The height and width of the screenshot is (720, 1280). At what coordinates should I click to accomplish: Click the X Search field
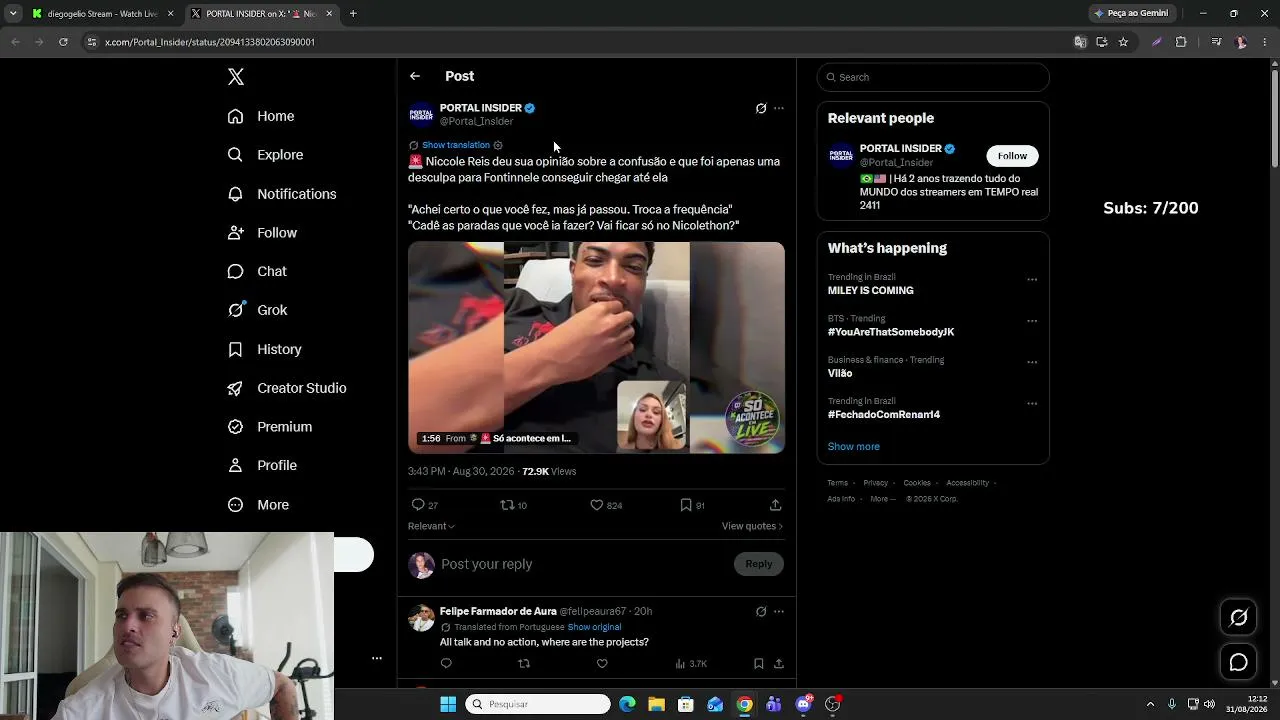(x=933, y=77)
